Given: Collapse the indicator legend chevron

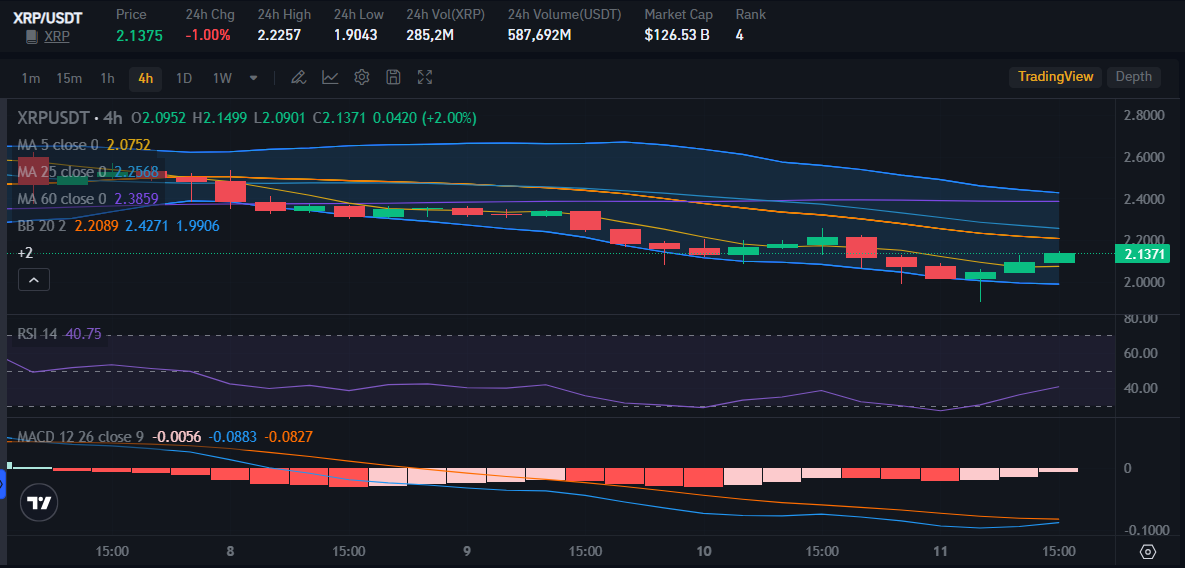Looking at the screenshot, I should click(x=34, y=280).
